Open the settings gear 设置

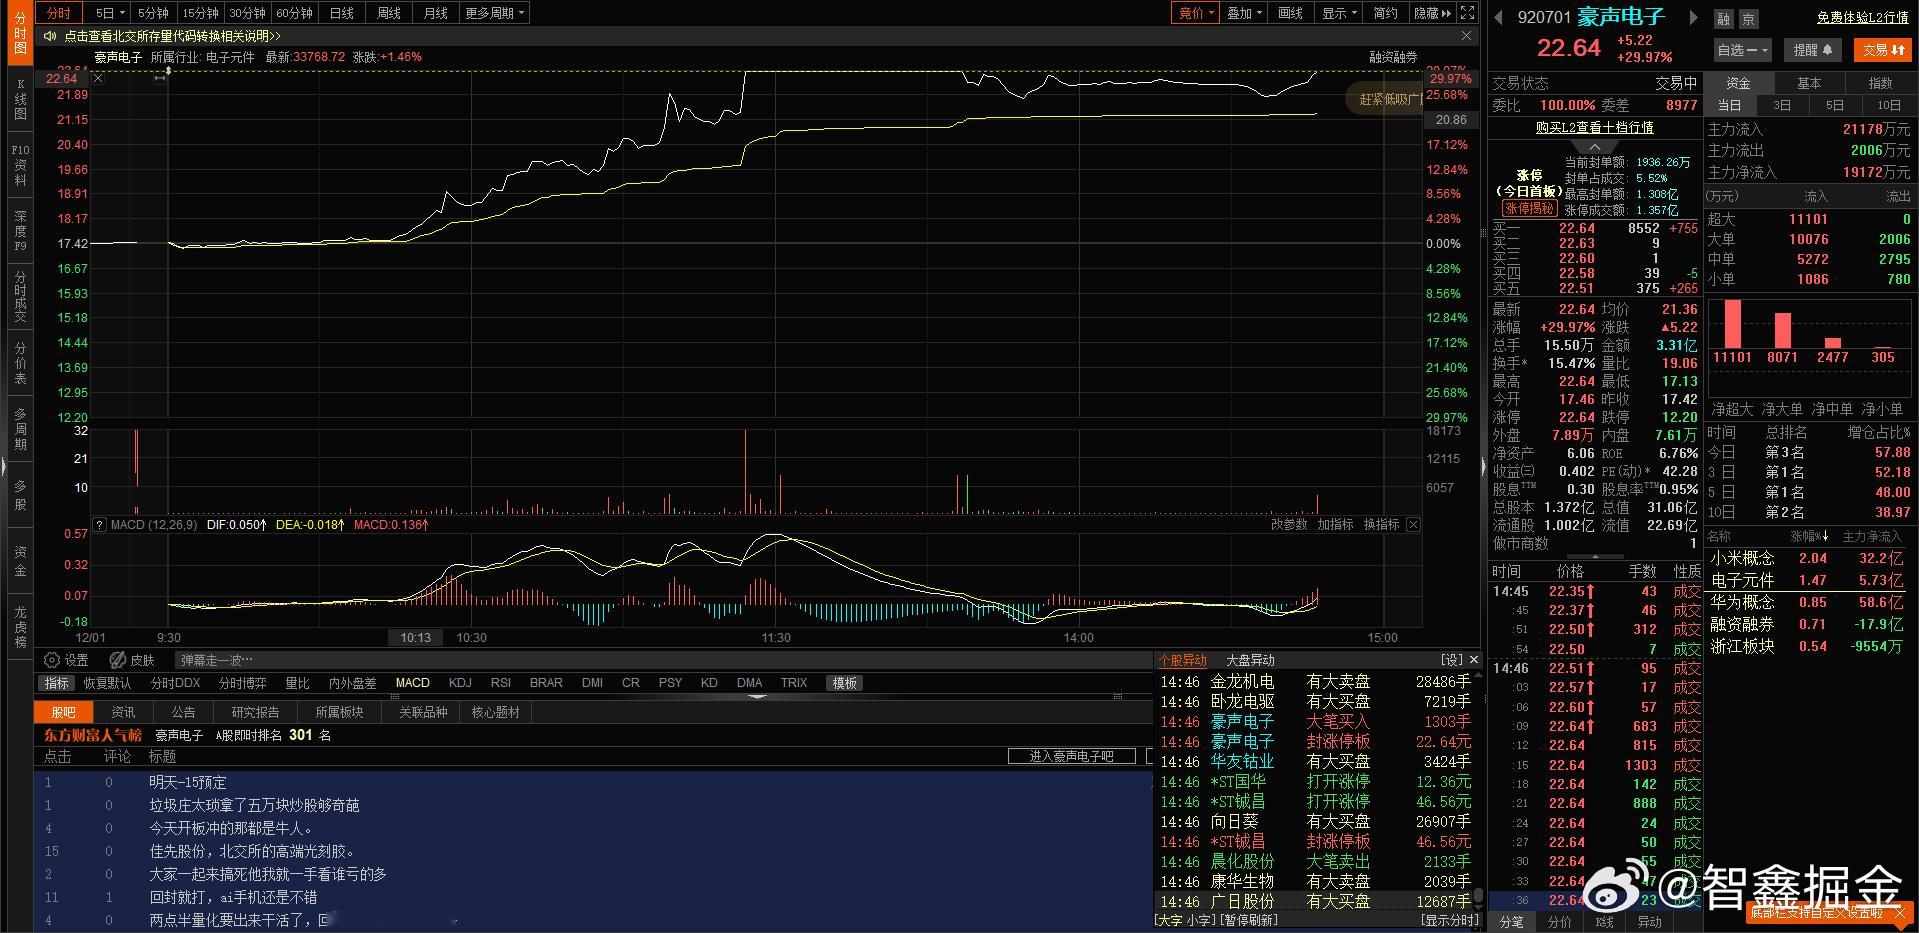(66, 660)
